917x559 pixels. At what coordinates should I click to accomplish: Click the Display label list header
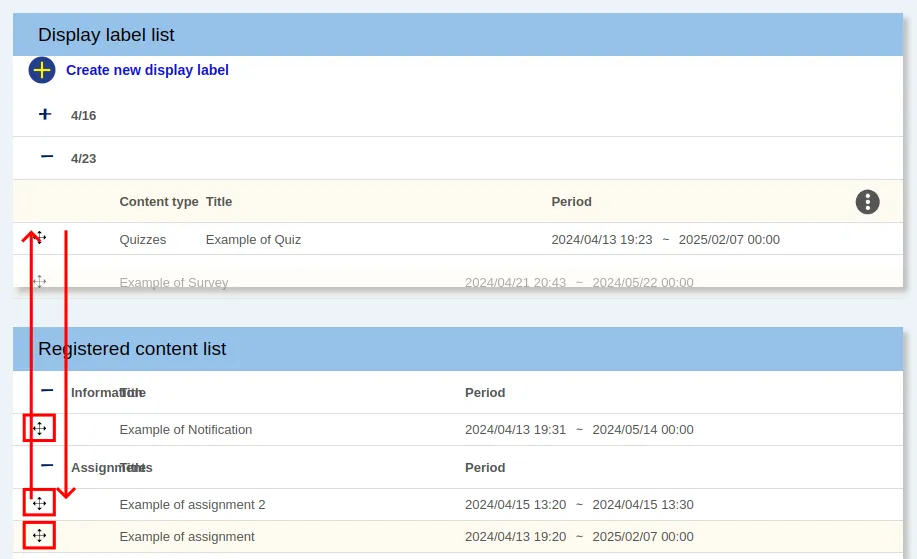click(106, 35)
